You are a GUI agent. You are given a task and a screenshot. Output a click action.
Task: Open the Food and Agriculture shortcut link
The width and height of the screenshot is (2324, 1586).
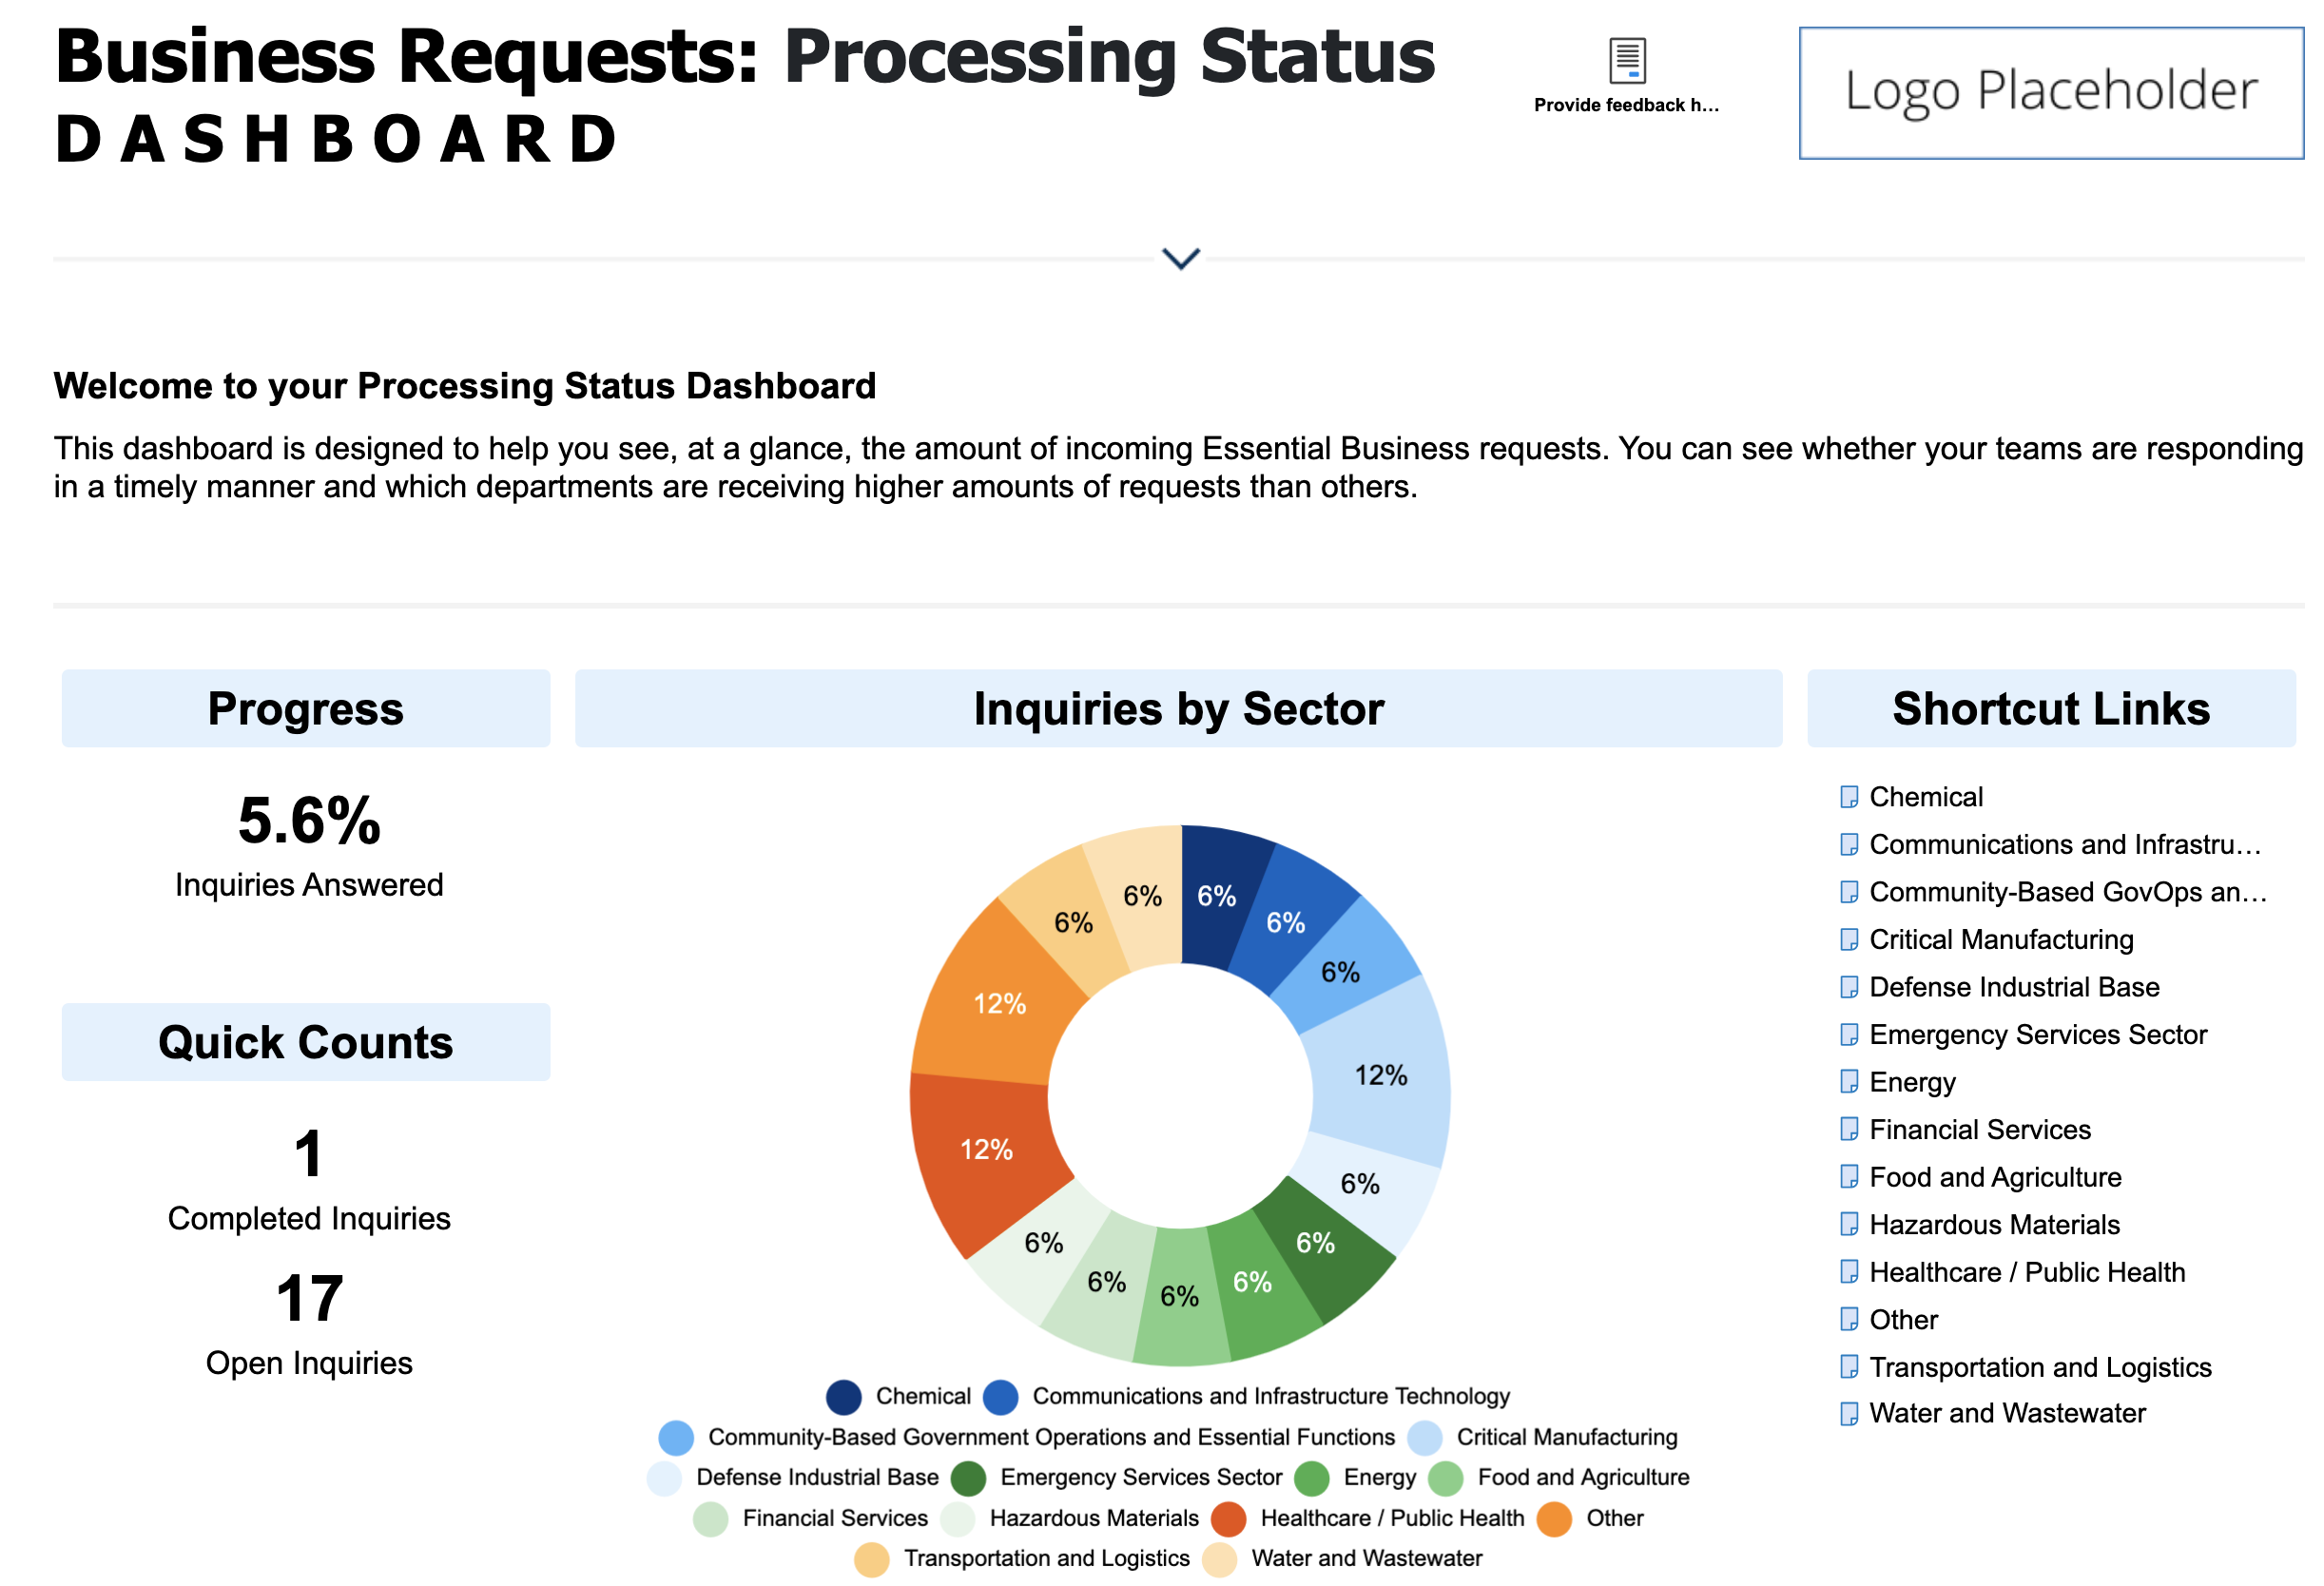point(1994,1177)
